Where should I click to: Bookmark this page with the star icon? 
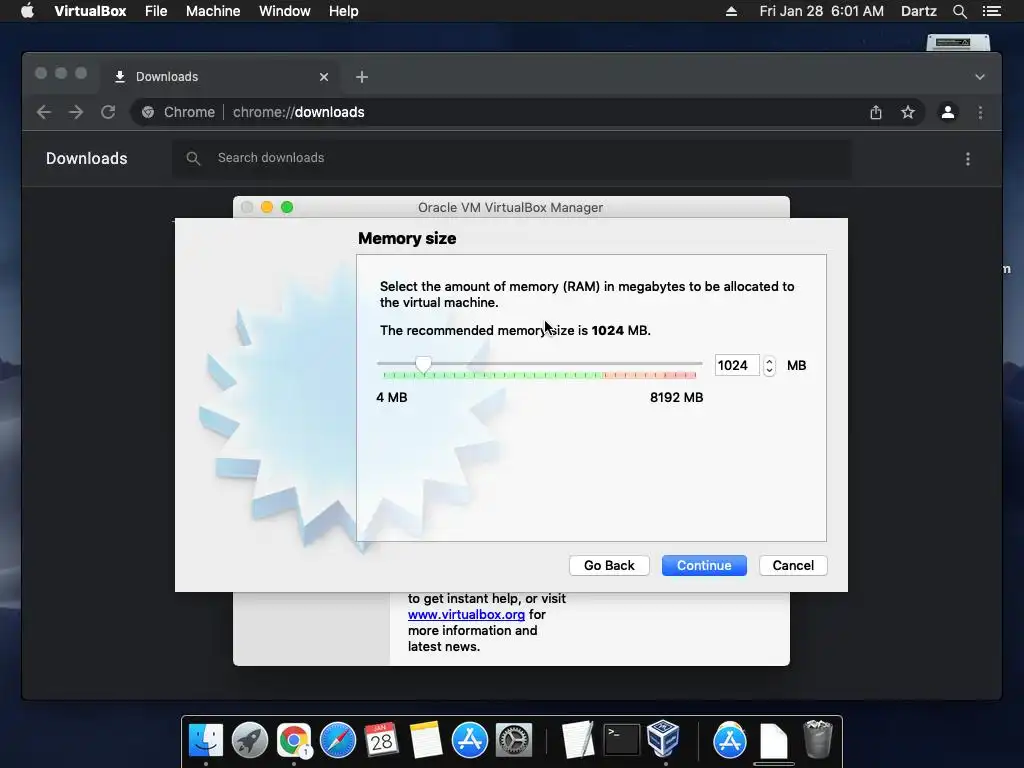pos(908,112)
